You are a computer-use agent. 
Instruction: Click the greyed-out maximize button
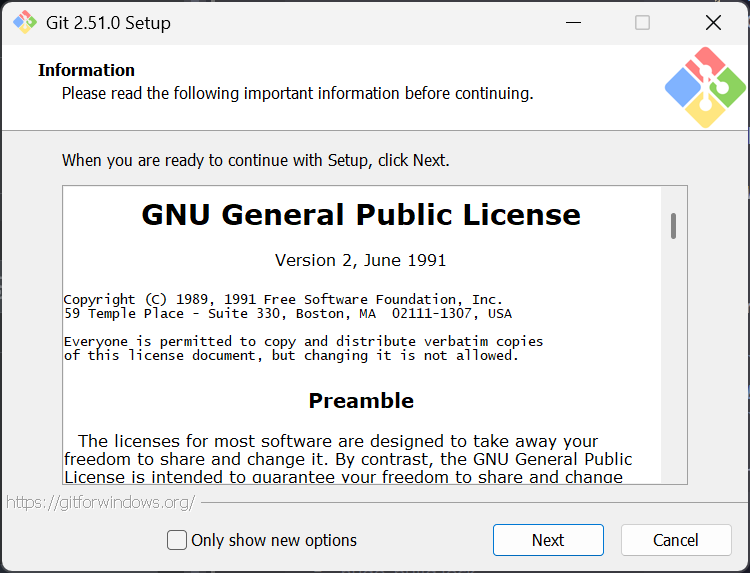pos(643,22)
